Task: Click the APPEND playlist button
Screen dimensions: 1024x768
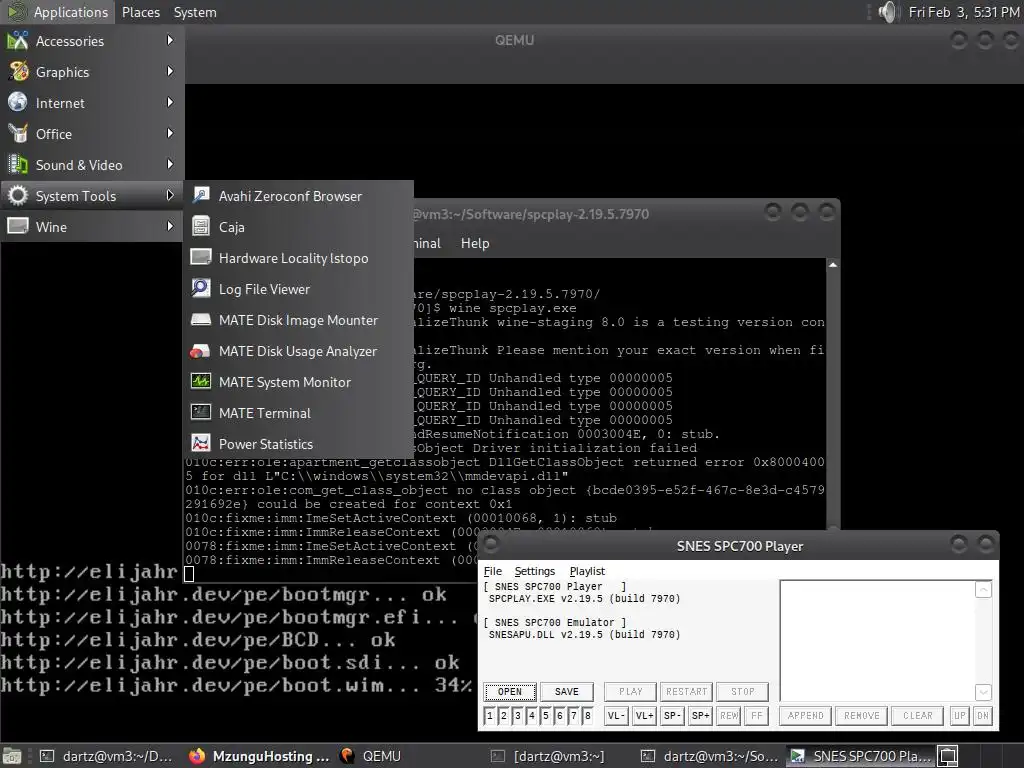Action: [805, 716]
